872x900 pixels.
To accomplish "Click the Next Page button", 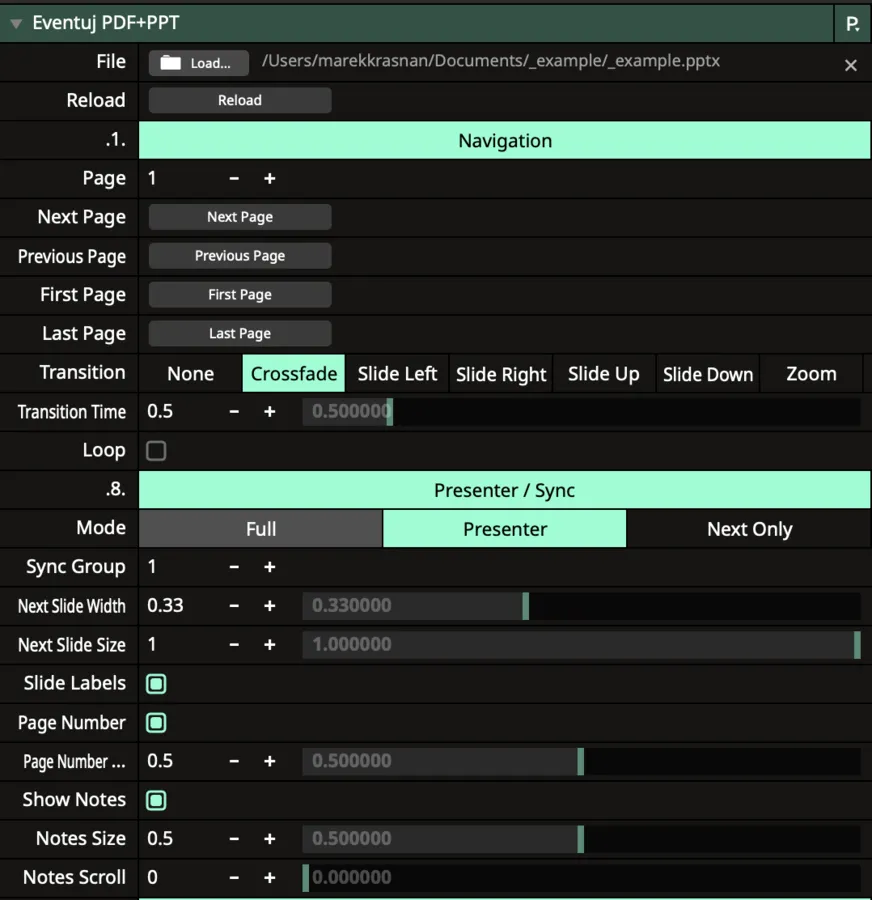I will (240, 217).
